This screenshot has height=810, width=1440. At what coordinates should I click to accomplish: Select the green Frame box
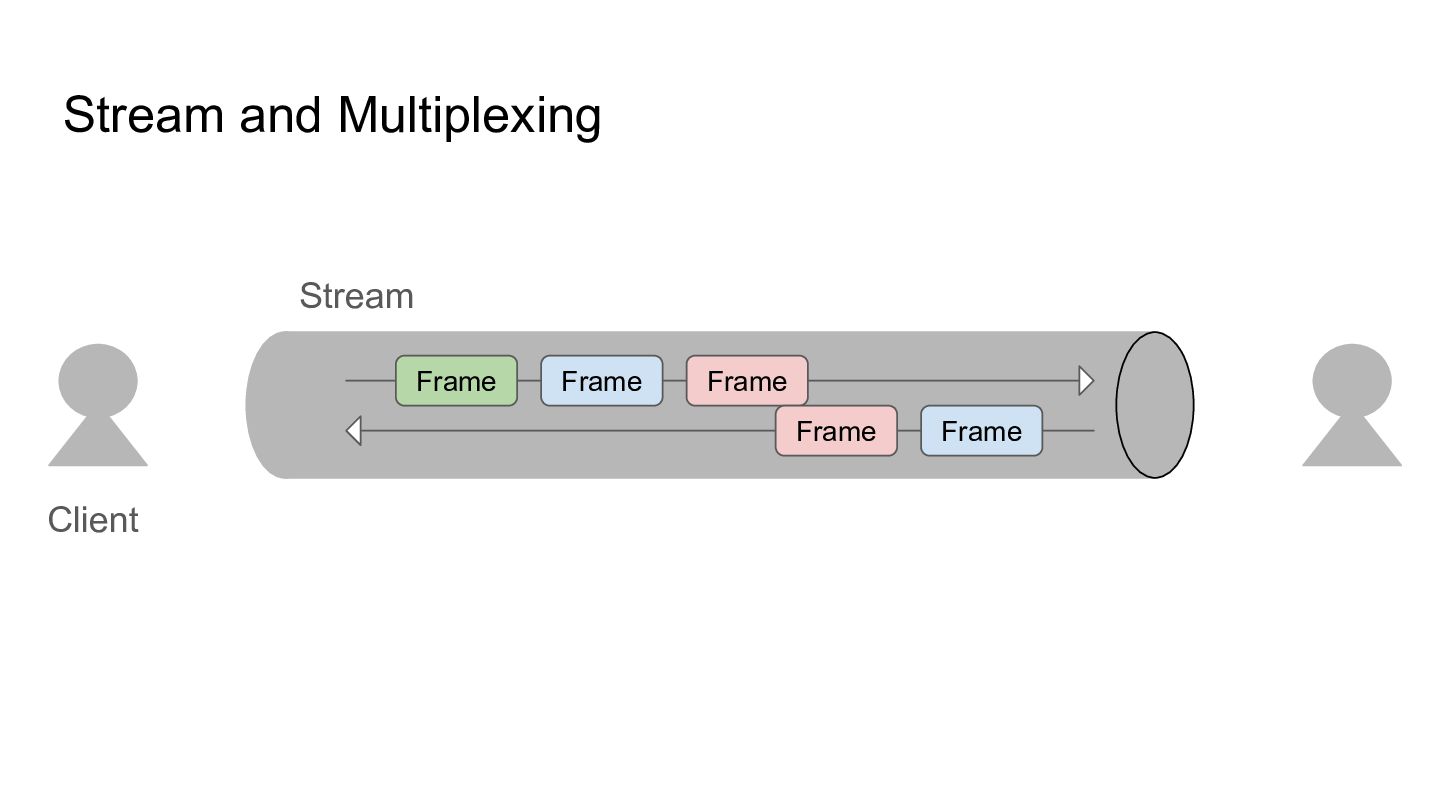point(456,381)
